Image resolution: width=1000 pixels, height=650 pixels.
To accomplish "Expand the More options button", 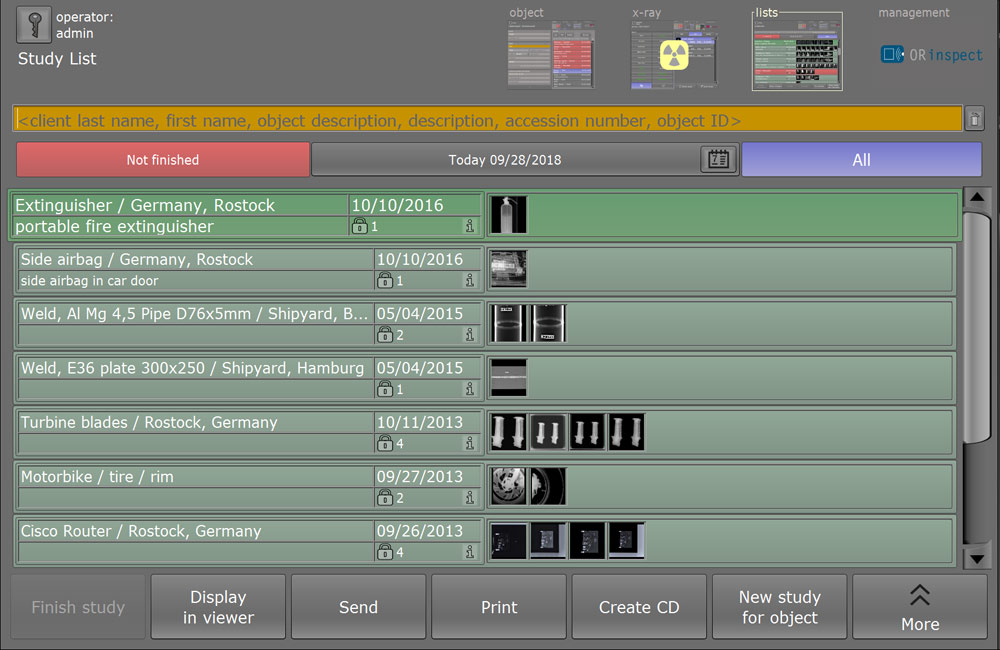I will (x=920, y=607).
